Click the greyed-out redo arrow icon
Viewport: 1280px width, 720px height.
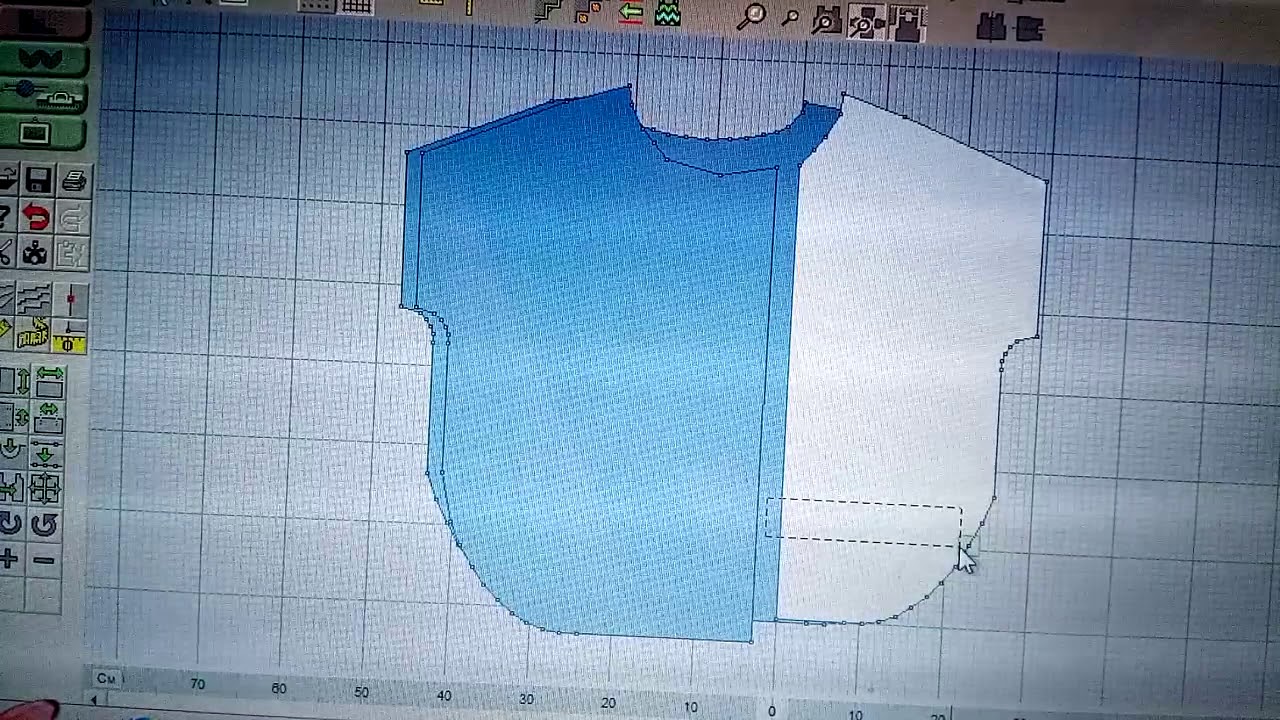tap(73, 218)
